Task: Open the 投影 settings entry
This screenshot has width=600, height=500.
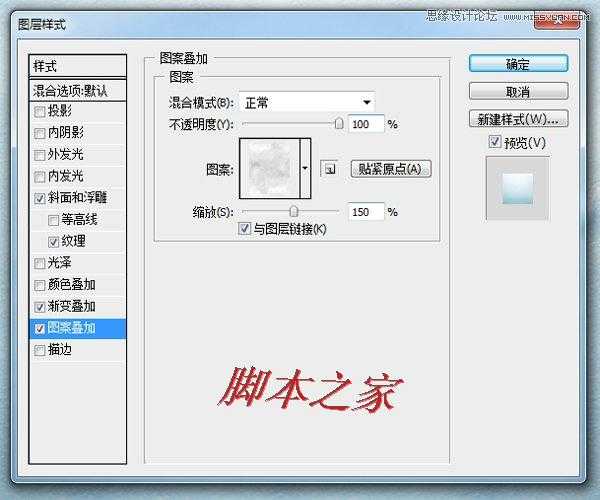Action: coord(59,111)
